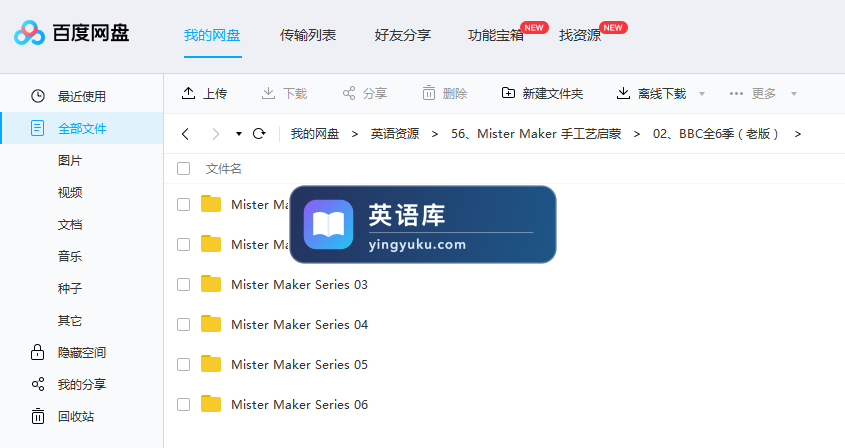
Task: Open Mister Maker Series 03 folder icon
Action: pyautogui.click(x=211, y=284)
